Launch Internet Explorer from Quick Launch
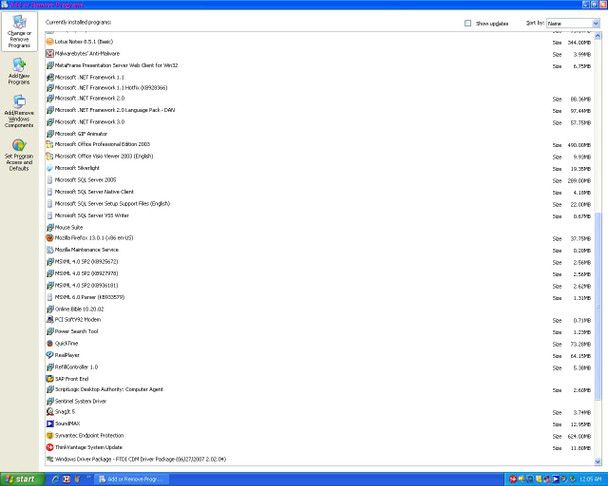 click(55, 479)
